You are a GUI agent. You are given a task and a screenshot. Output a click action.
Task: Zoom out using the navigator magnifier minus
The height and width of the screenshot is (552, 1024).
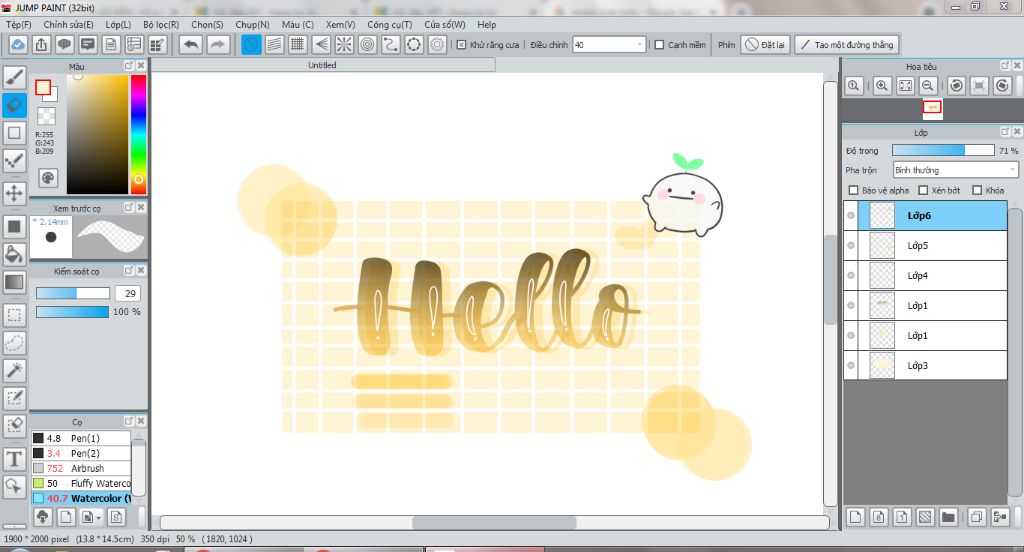click(x=927, y=86)
